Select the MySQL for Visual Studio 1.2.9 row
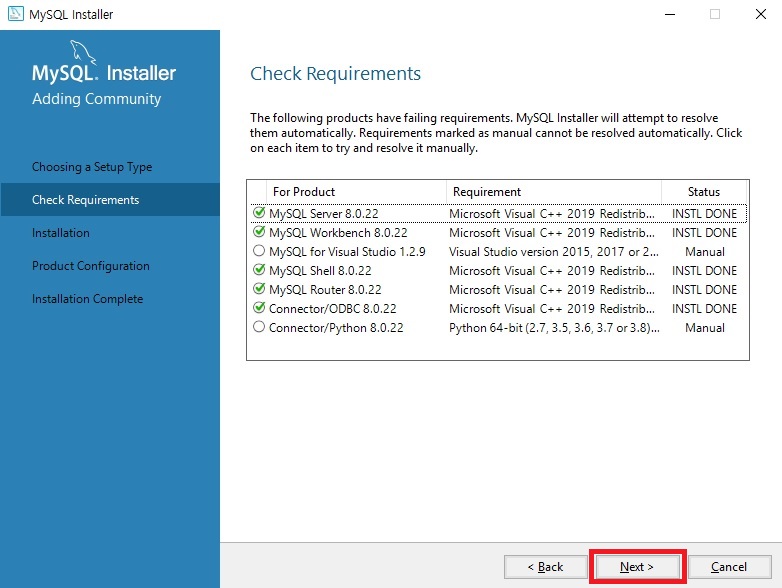The height and width of the screenshot is (588, 782). [499, 251]
